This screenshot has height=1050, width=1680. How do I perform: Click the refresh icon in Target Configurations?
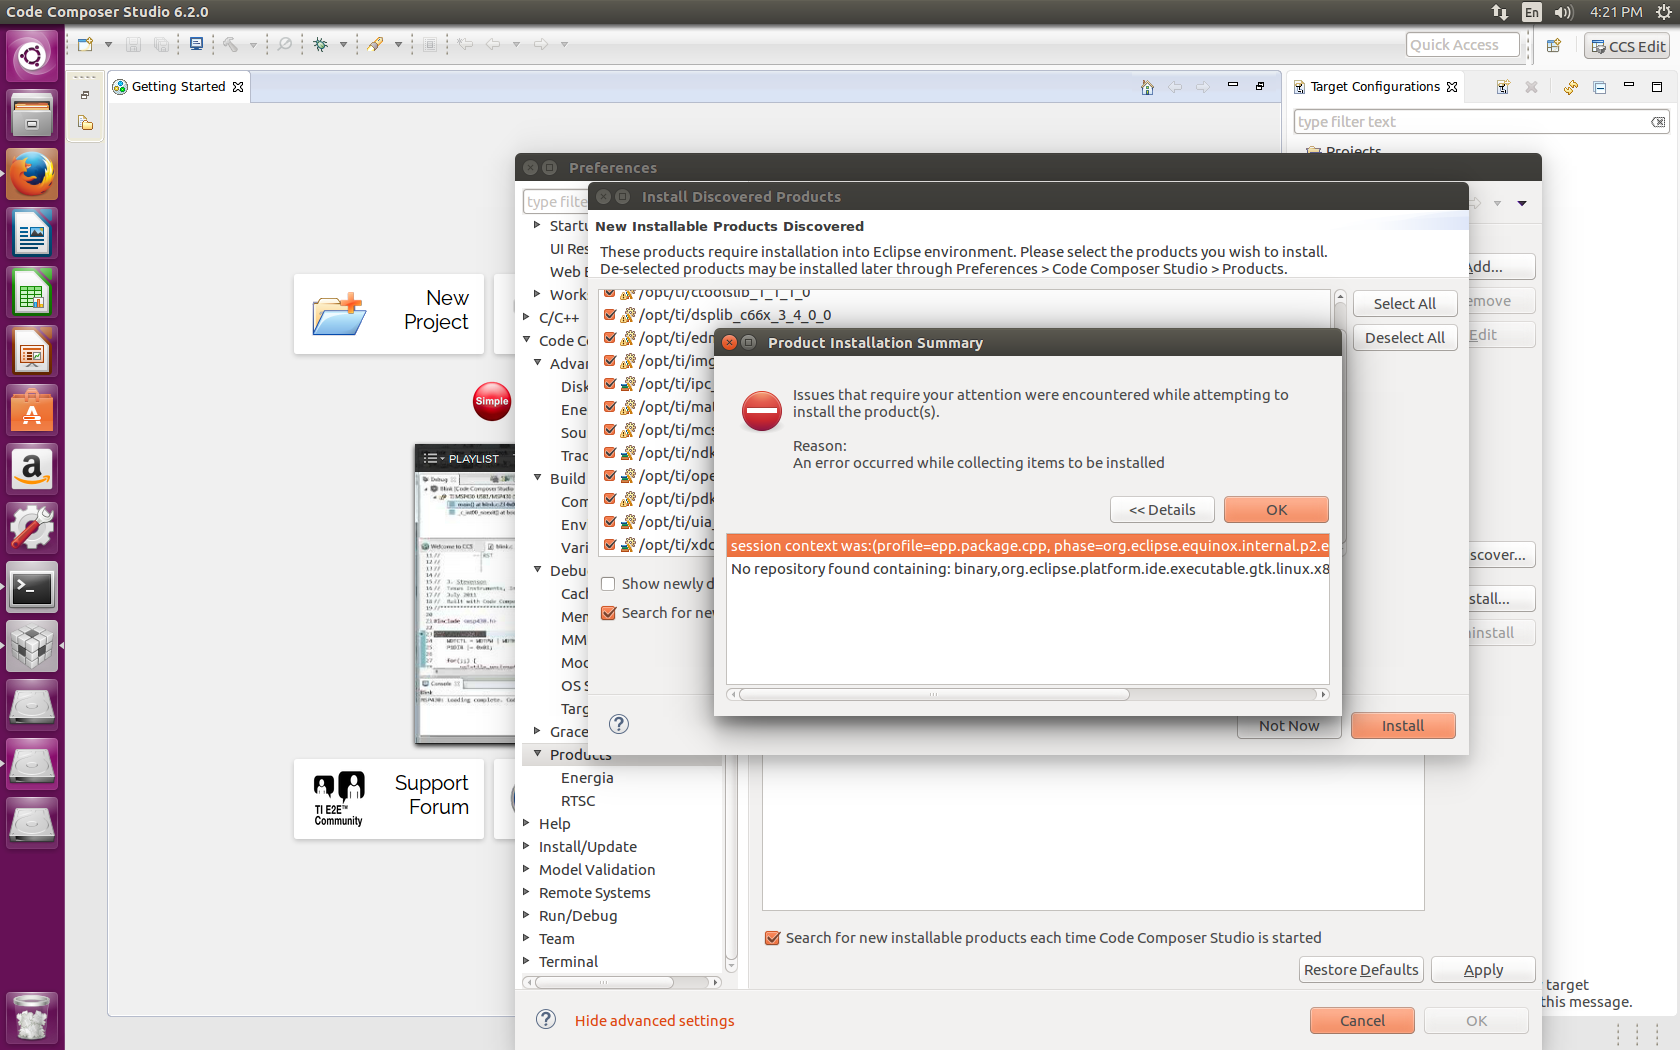tap(1571, 87)
